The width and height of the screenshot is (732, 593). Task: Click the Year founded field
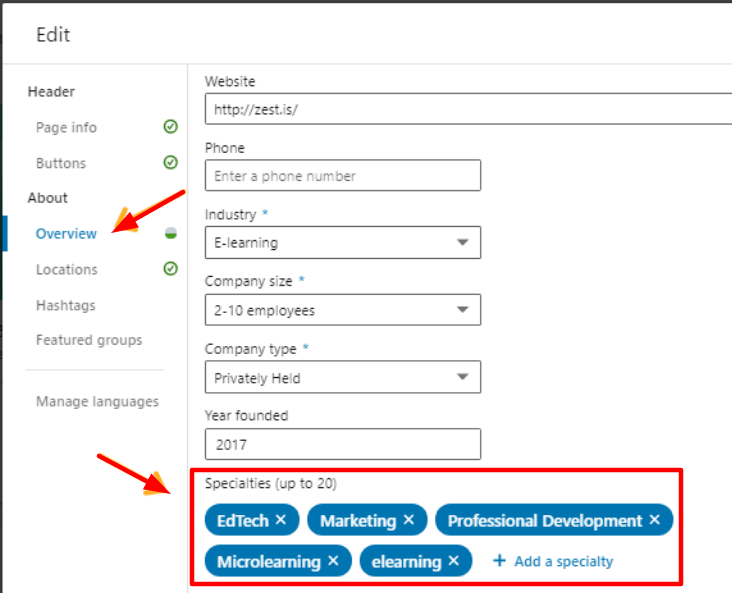[343, 444]
